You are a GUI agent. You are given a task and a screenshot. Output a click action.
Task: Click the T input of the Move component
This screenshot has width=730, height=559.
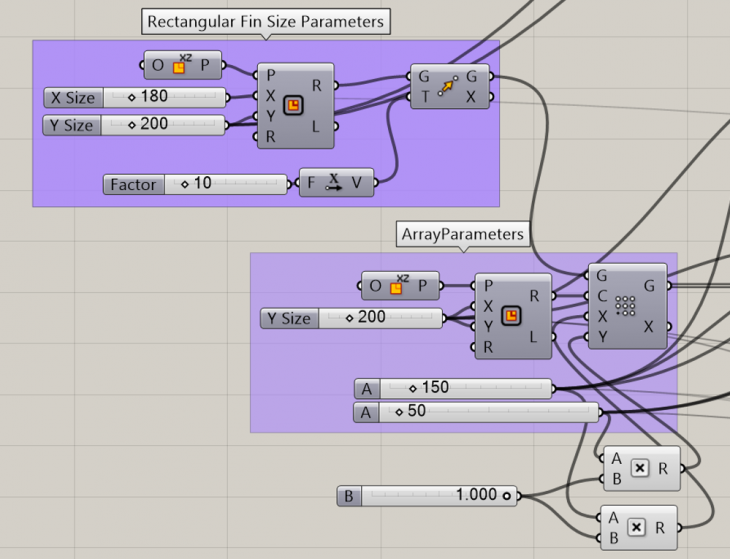point(423,96)
